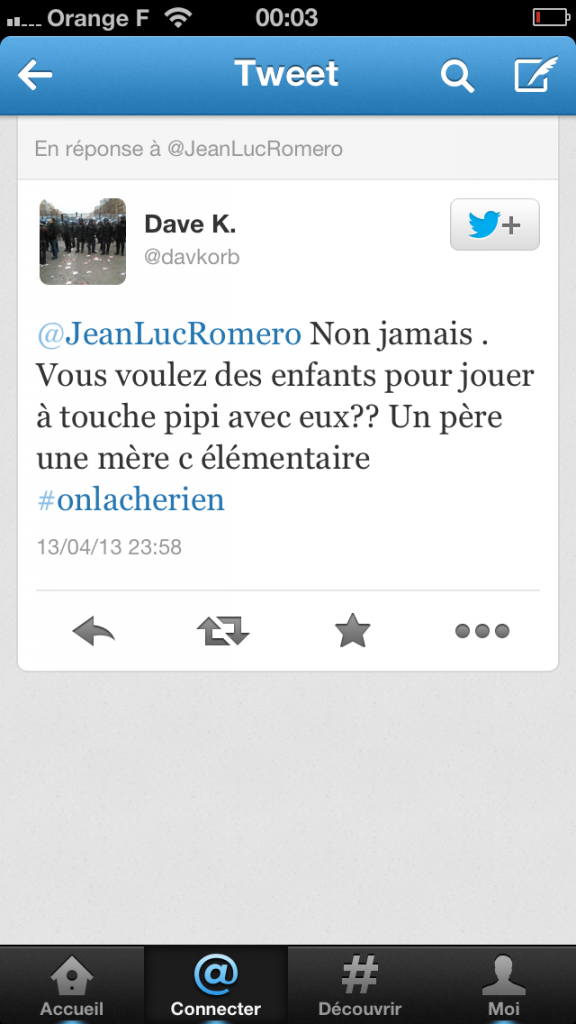Compose a new tweet with quill icon
Viewport: 576px width, 1024px height.
pyautogui.click(x=536, y=74)
